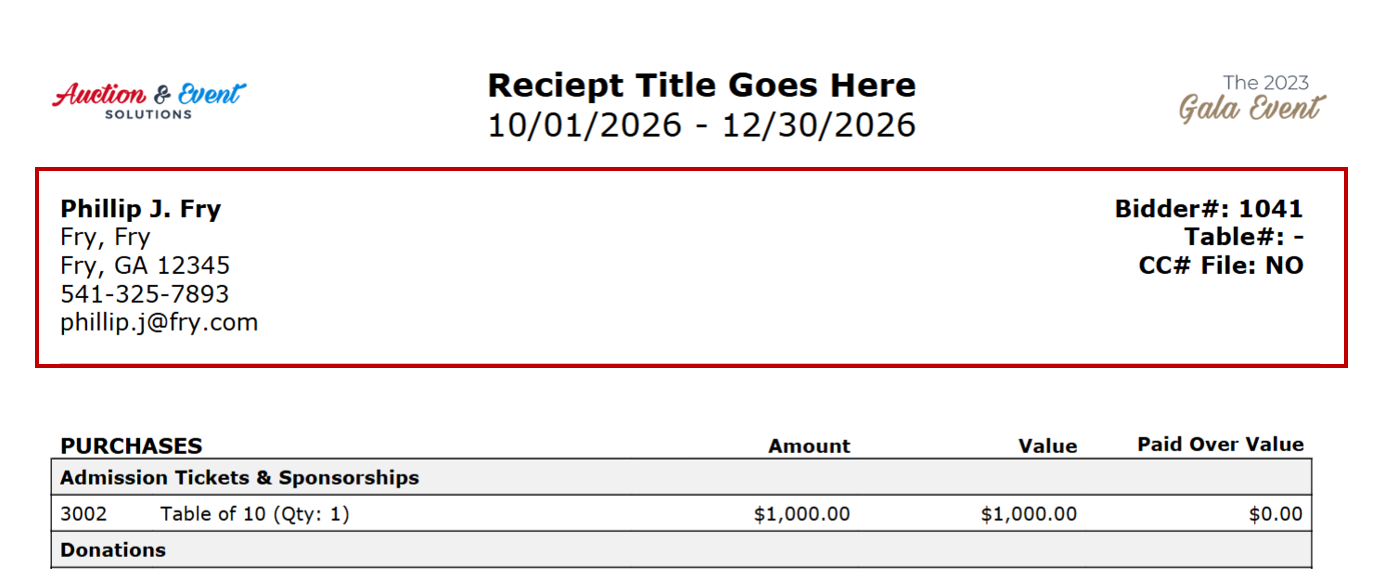Click the Paid Over Value column header
1380x580 pixels.
[x=1220, y=444]
